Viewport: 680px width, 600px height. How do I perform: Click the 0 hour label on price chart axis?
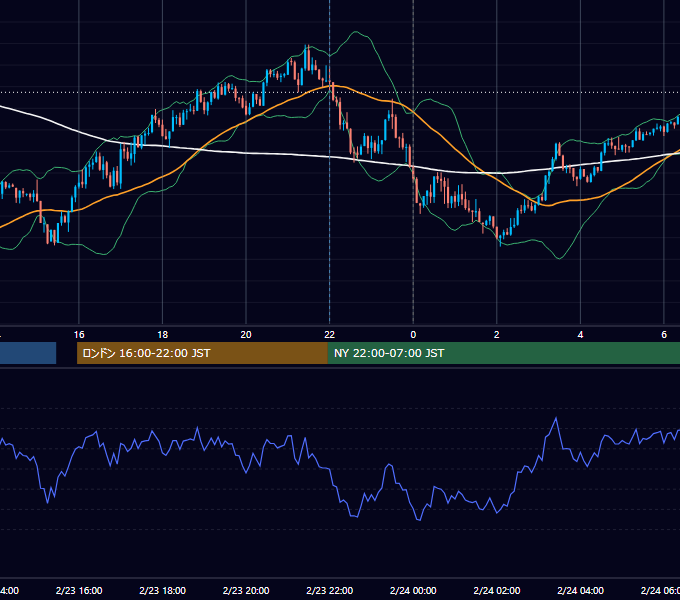pos(413,335)
